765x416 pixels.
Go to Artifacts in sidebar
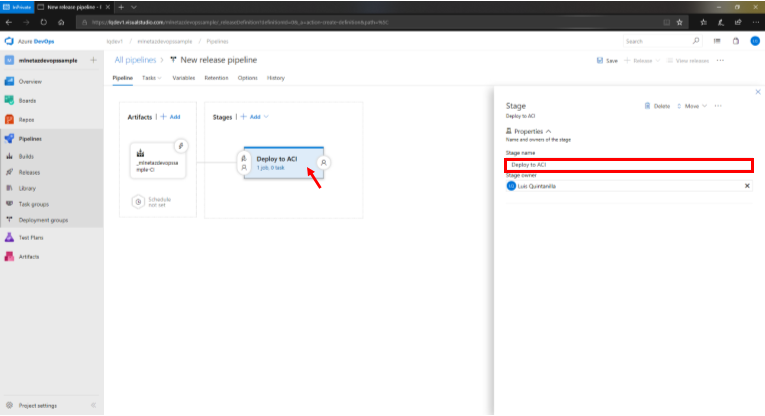click(x=29, y=257)
